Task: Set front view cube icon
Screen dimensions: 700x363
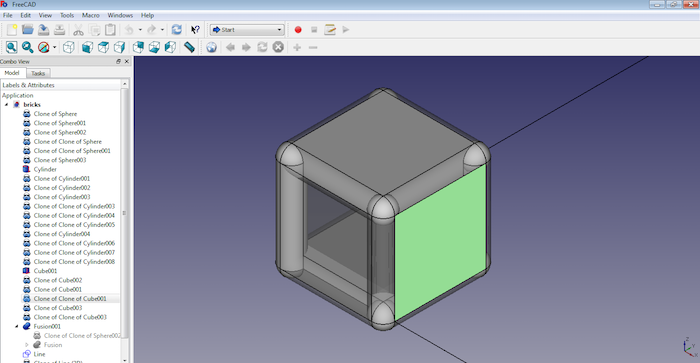Action: 88,47
